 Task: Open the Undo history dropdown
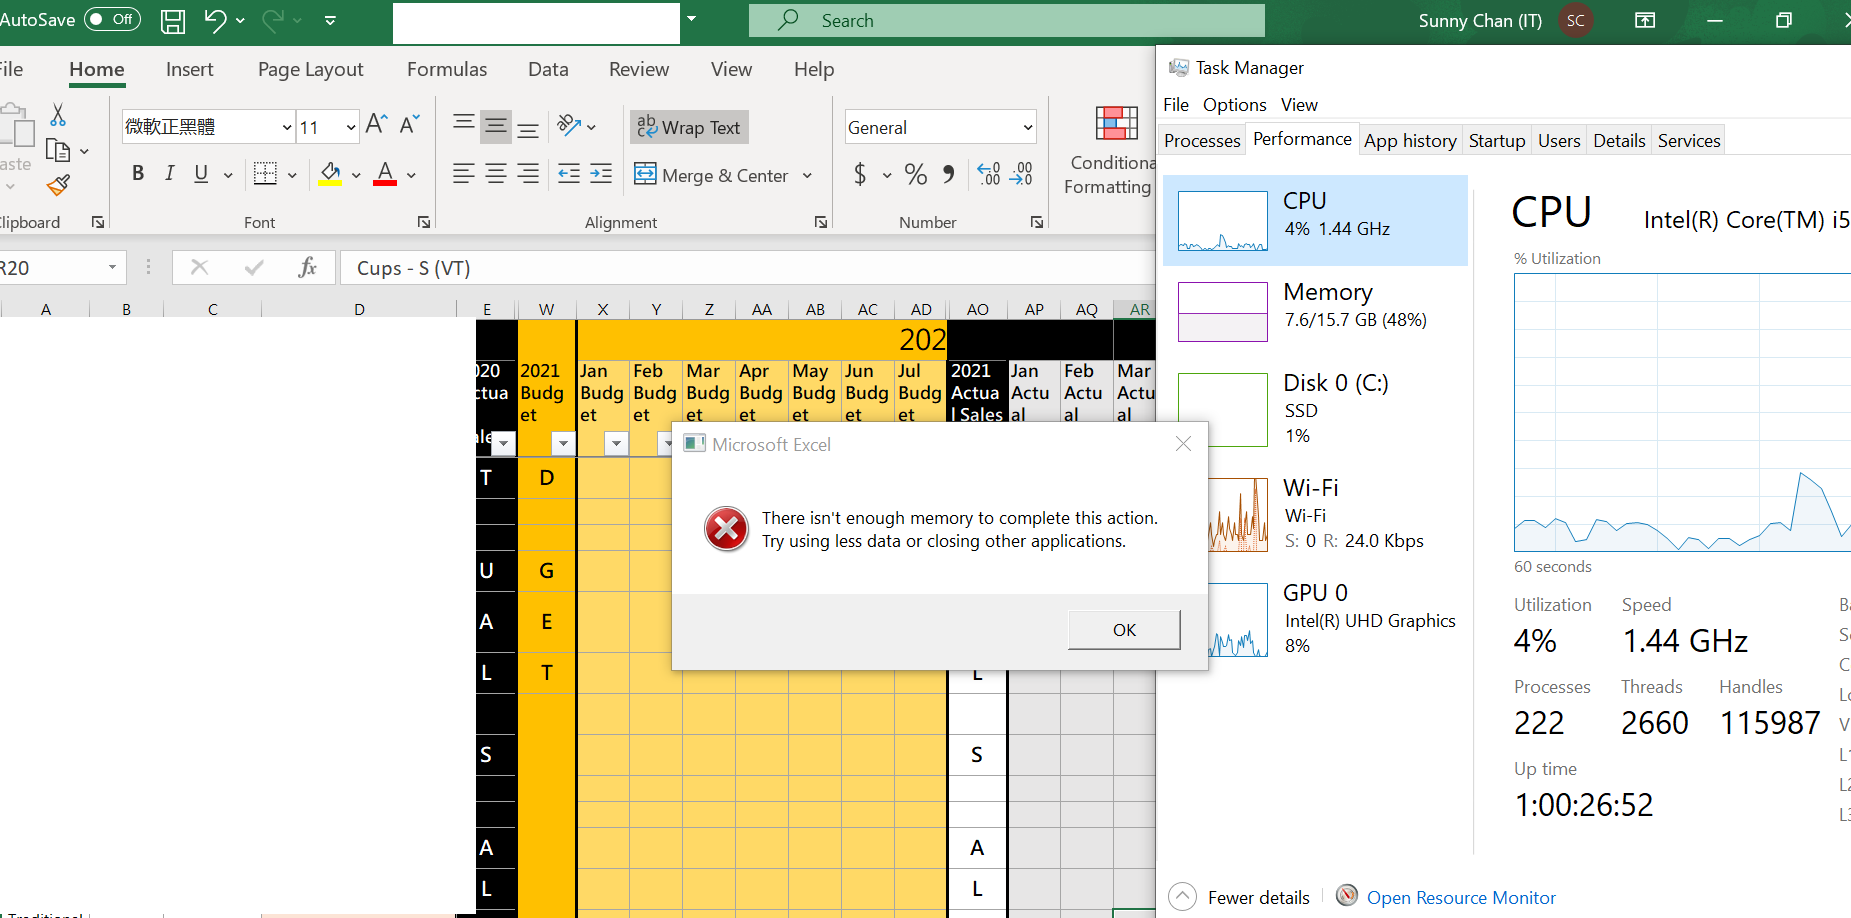click(240, 20)
